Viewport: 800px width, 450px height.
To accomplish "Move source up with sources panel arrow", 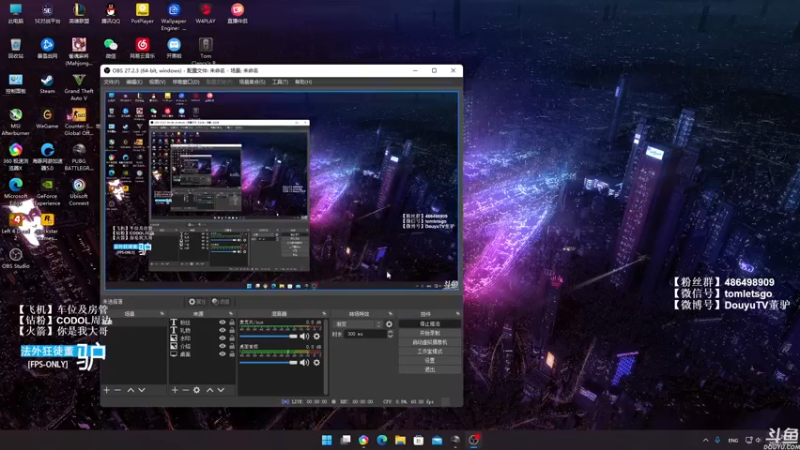I will point(210,390).
